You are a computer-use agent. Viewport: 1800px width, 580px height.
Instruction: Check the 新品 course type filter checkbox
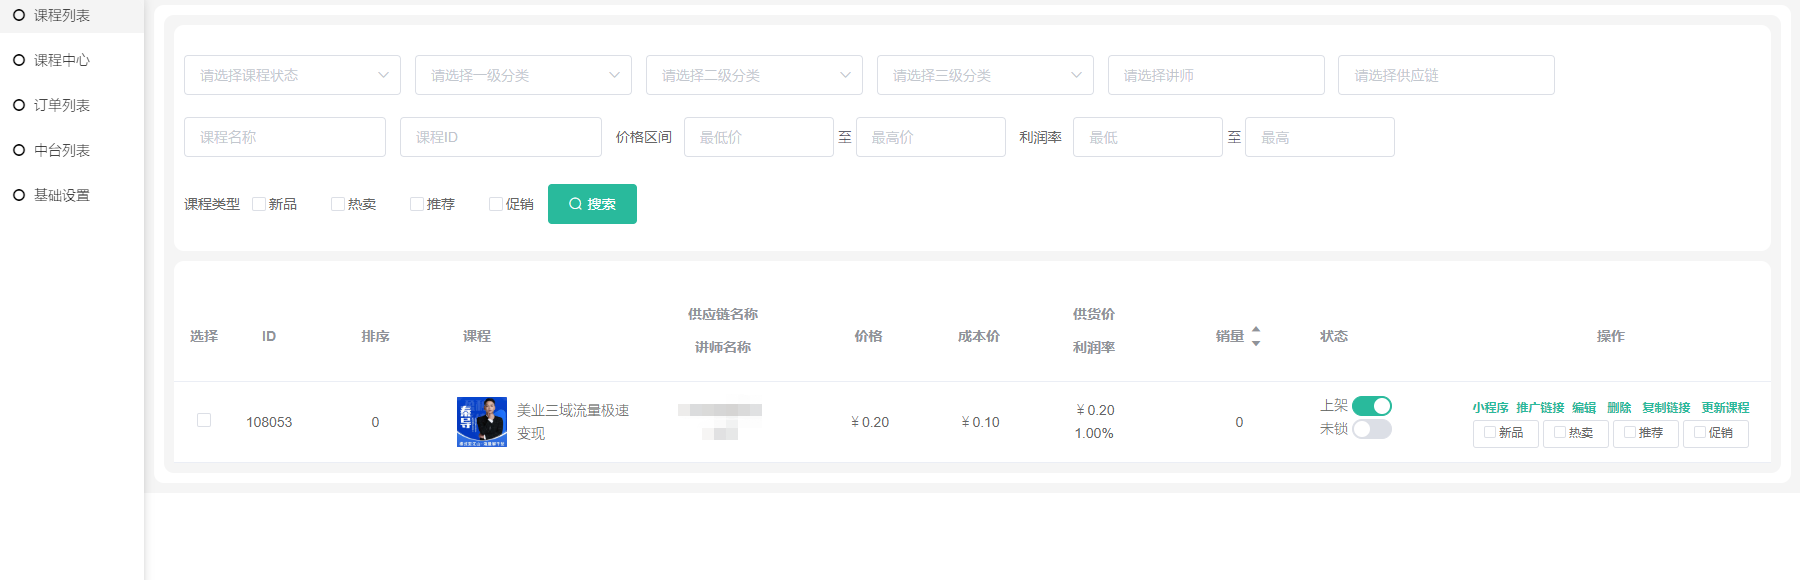point(259,204)
